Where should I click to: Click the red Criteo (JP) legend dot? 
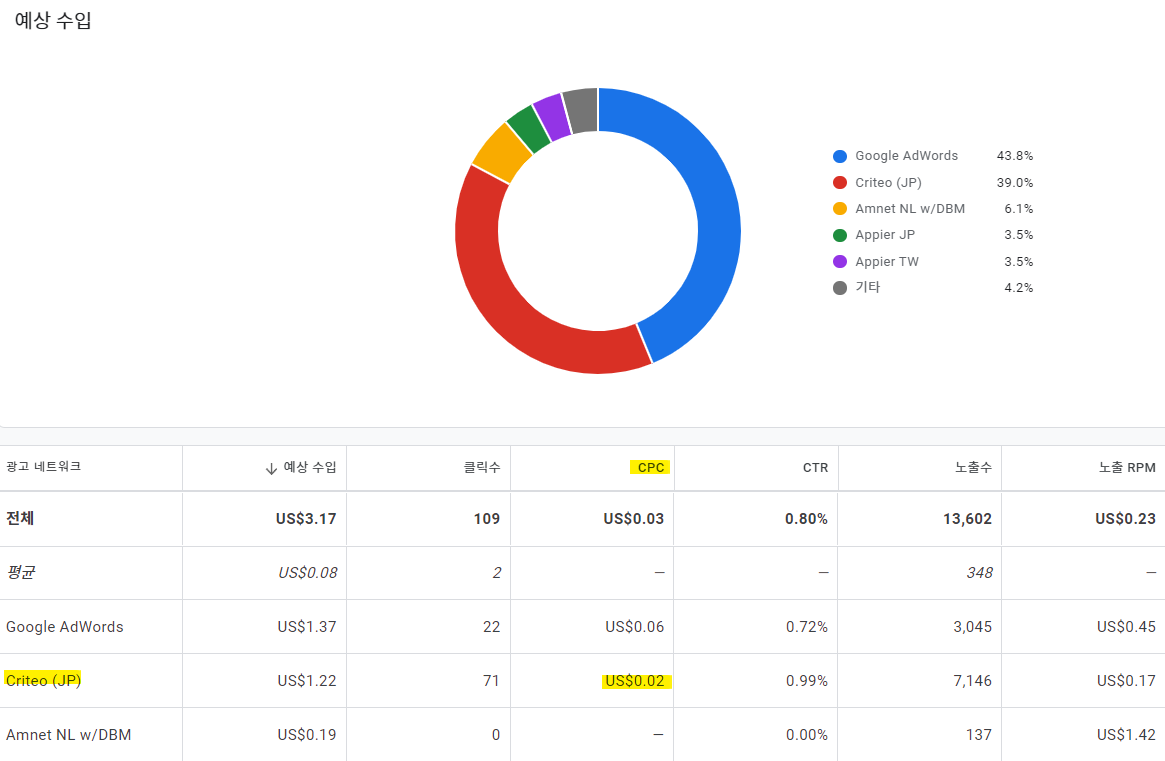pyautogui.click(x=840, y=182)
